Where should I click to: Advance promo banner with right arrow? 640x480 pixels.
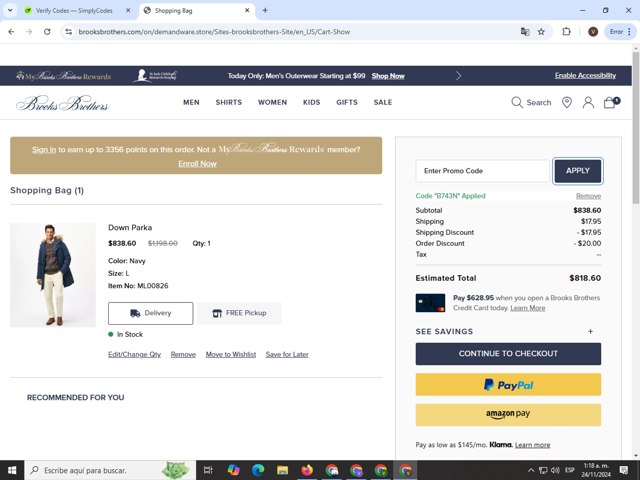point(458,76)
